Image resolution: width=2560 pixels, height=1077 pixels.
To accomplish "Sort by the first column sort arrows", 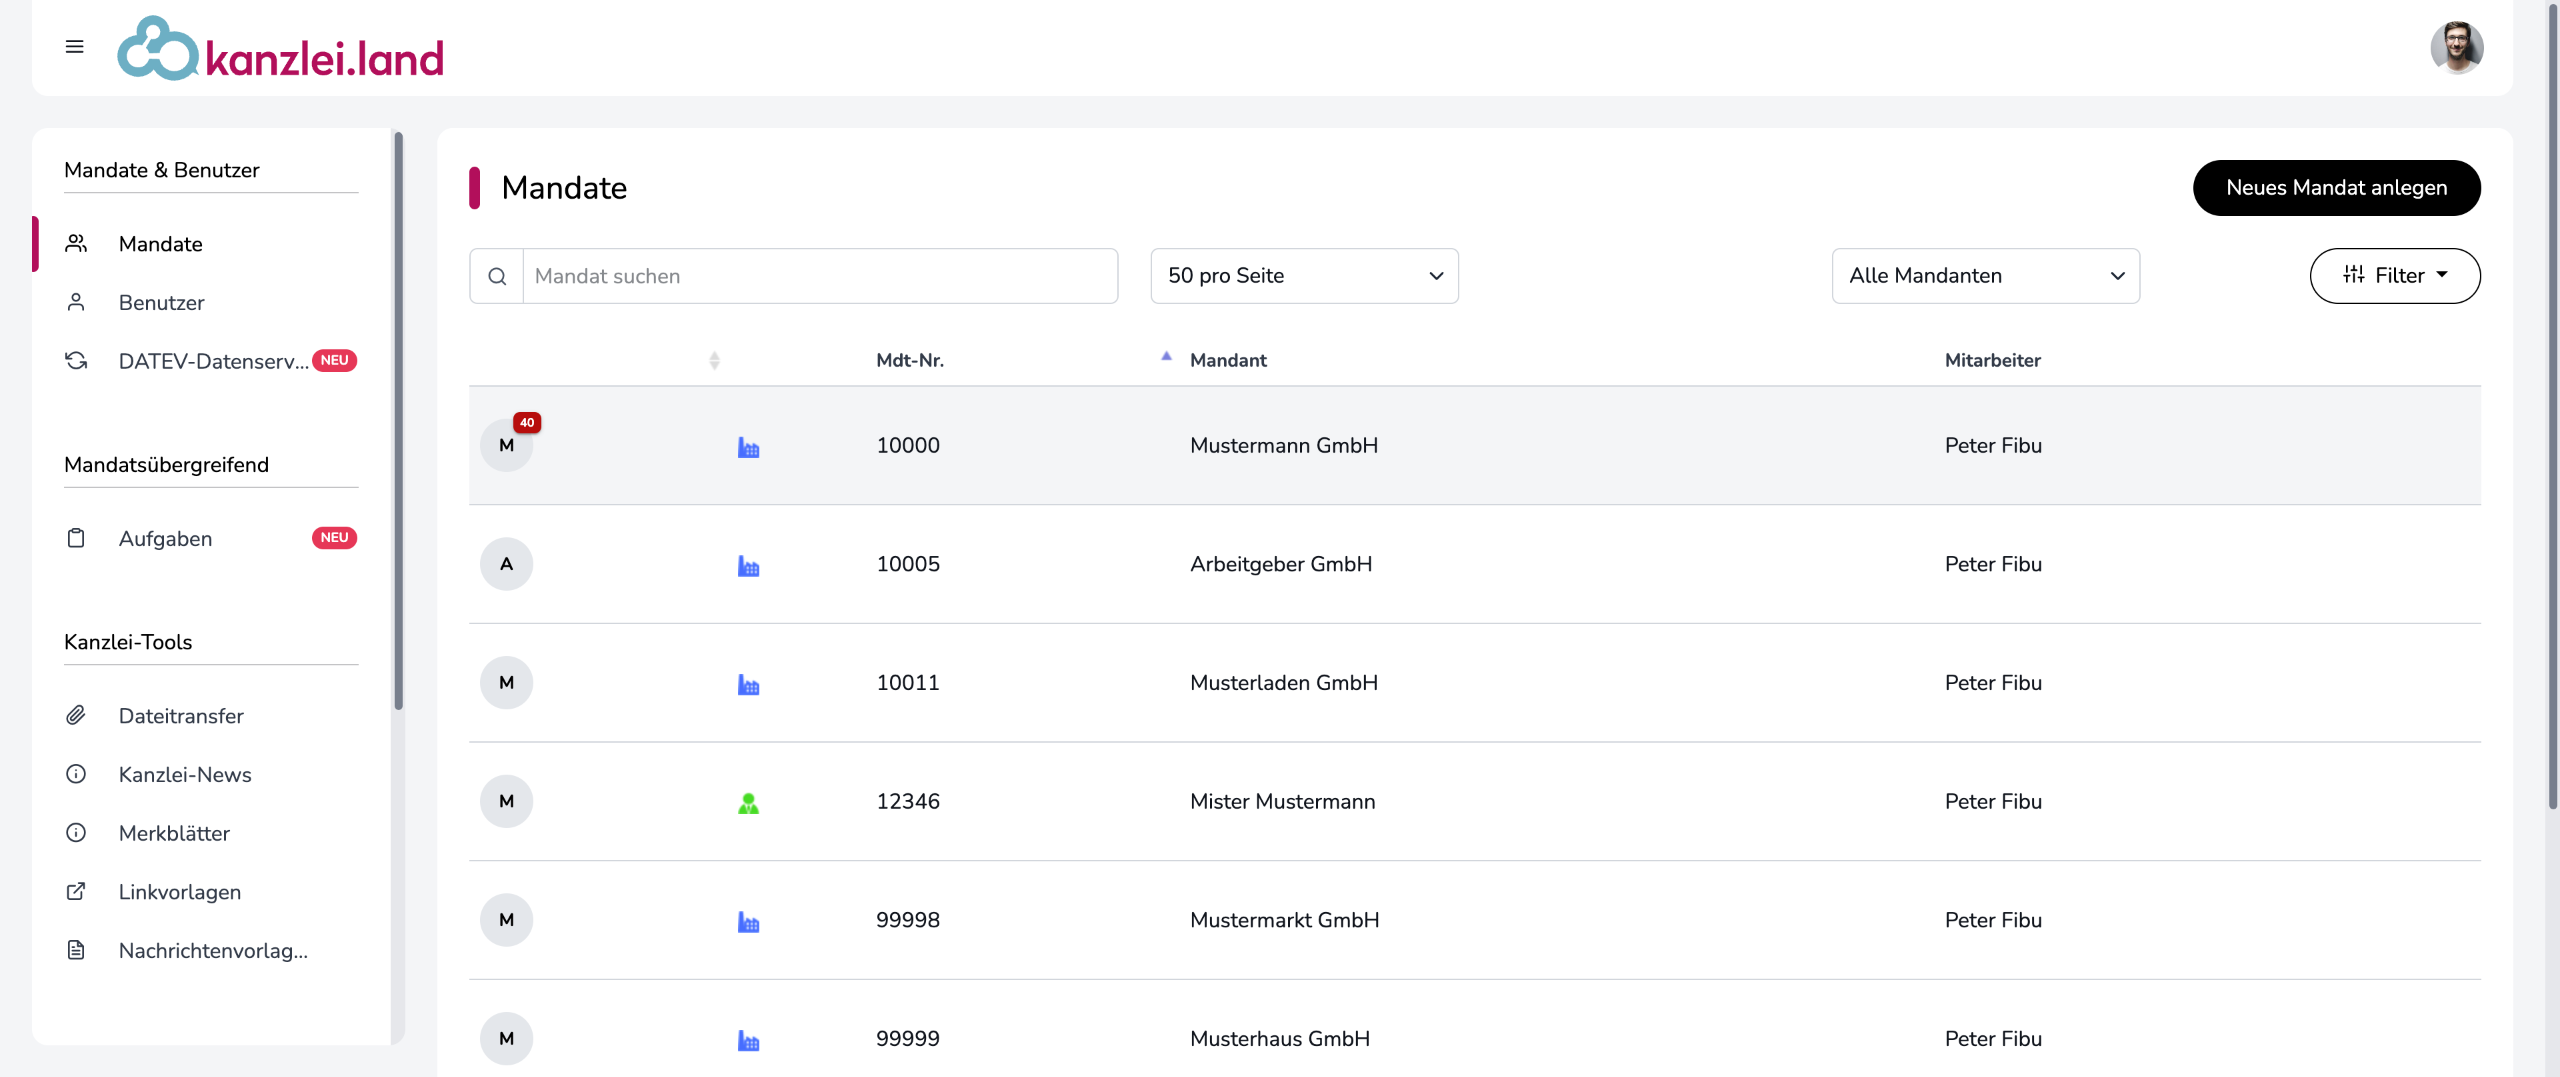I will [714, 360].
